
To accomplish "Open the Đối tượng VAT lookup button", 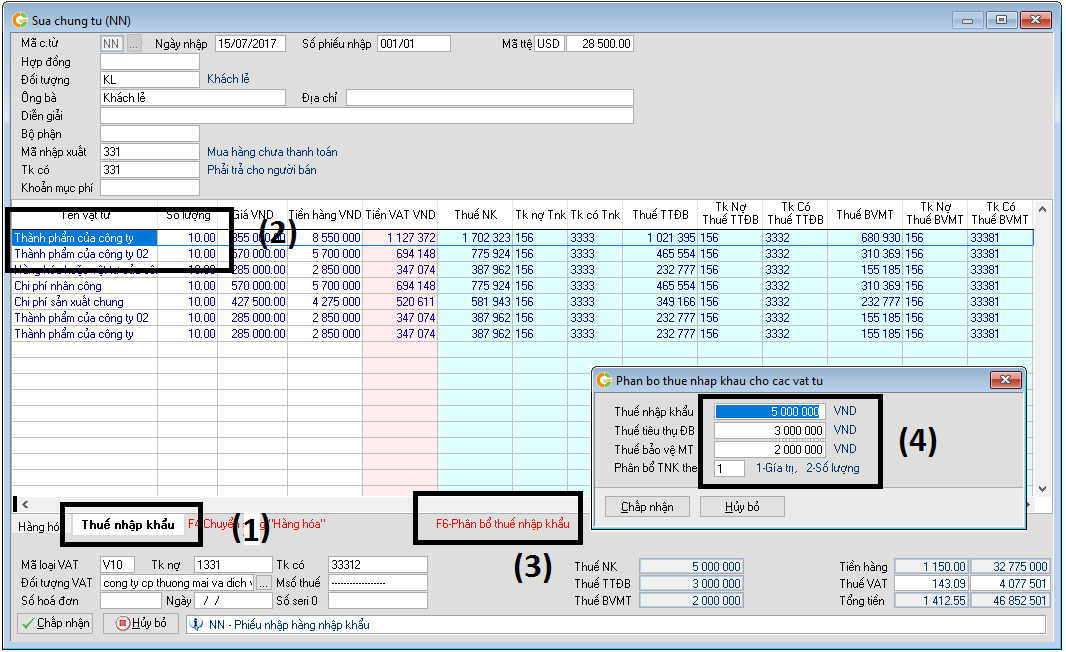I will coord(264,583).
